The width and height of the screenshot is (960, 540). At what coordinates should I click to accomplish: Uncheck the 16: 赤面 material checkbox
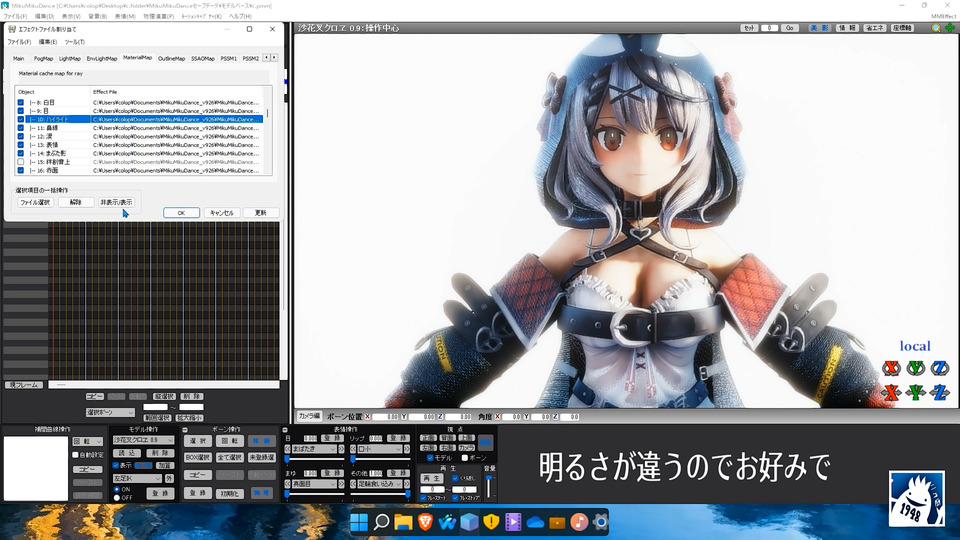pyautogui.click(x=21, y=170)
